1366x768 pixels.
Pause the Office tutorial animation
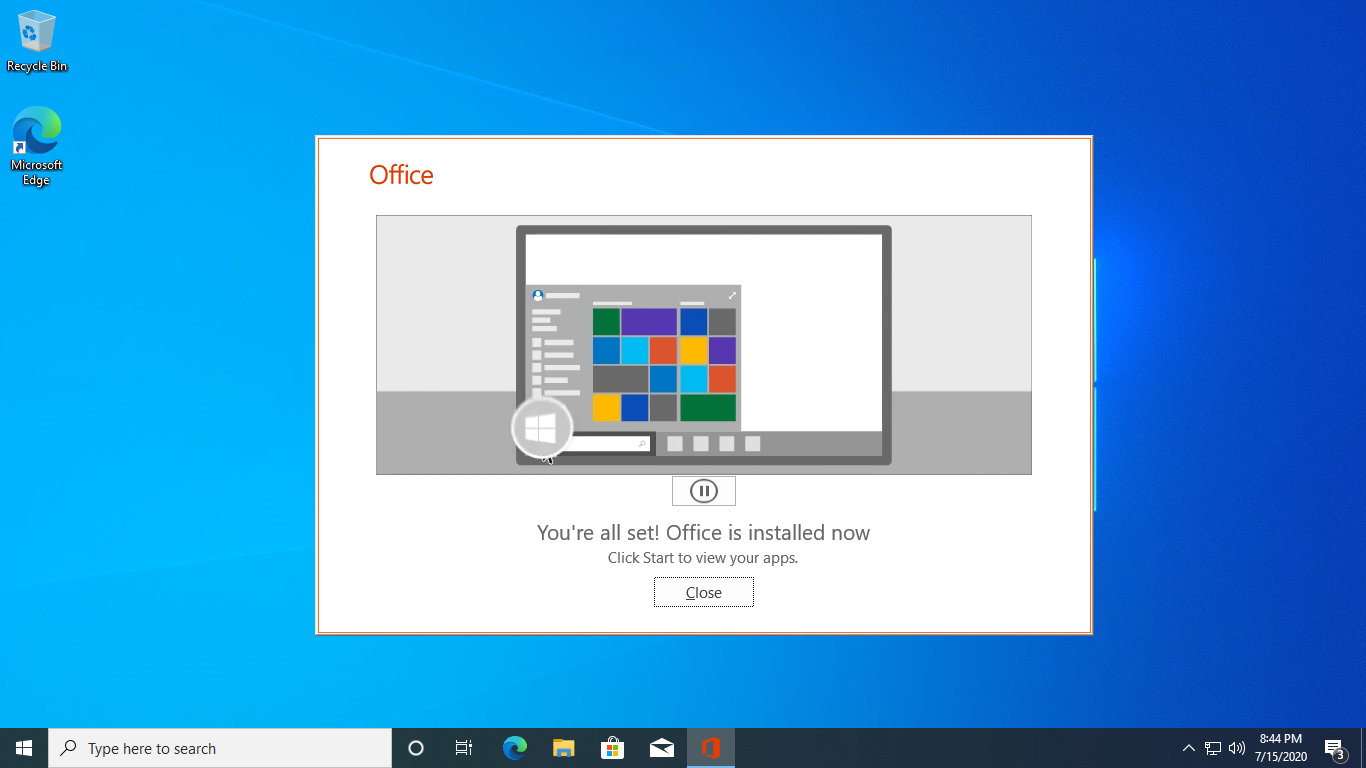coord(703,491)
